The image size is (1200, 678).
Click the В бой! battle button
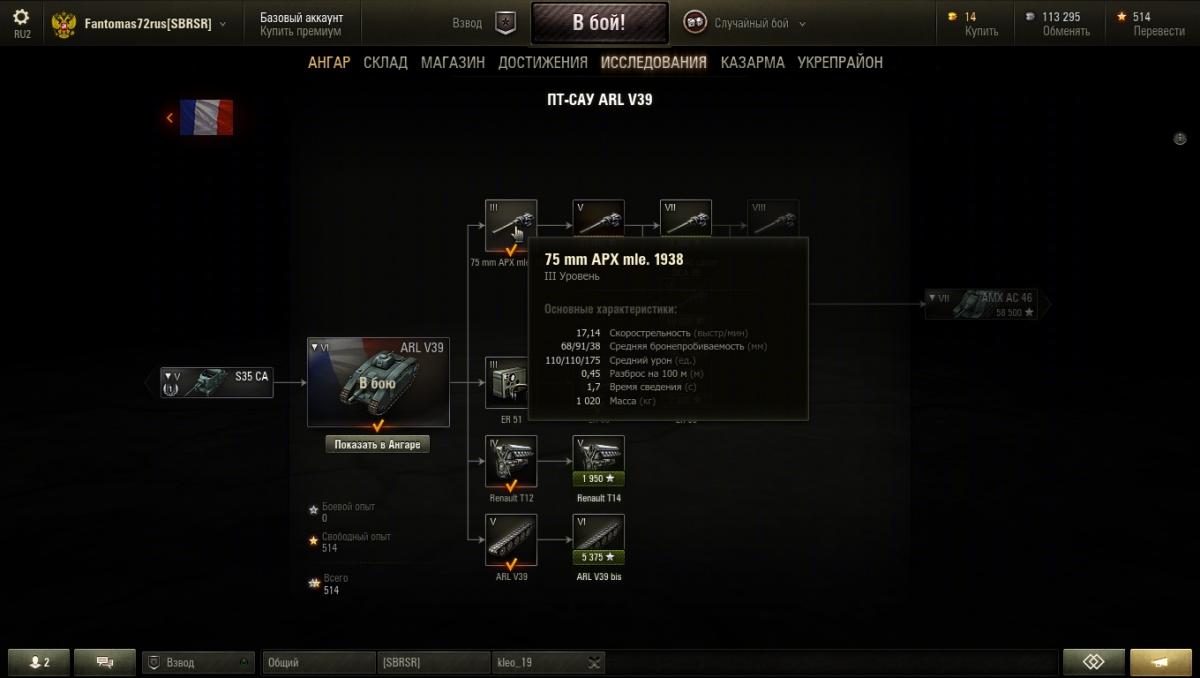(599, 23)
